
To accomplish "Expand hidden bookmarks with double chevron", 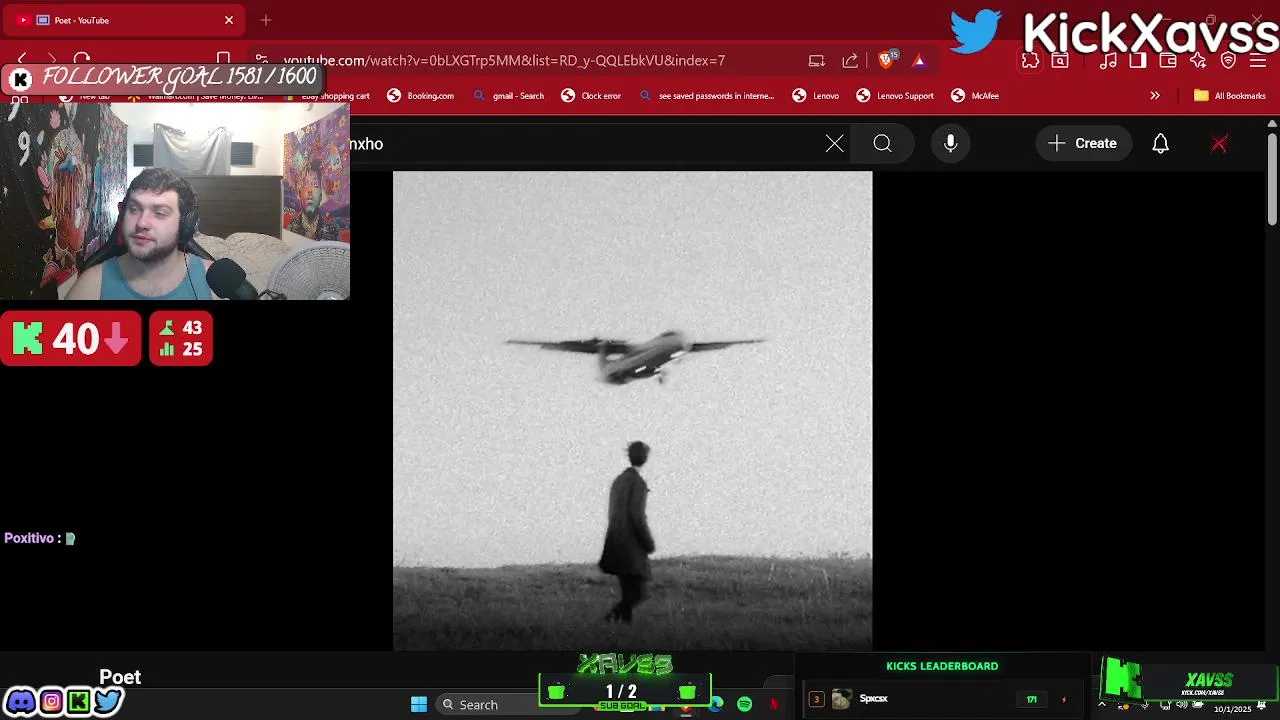I will tap(1155, 96).
